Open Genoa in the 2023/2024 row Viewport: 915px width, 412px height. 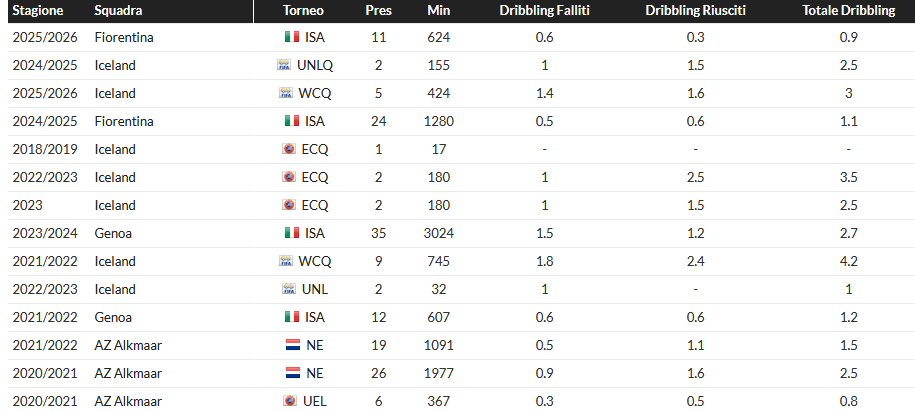pyautogui.click(x=115, y=233)
